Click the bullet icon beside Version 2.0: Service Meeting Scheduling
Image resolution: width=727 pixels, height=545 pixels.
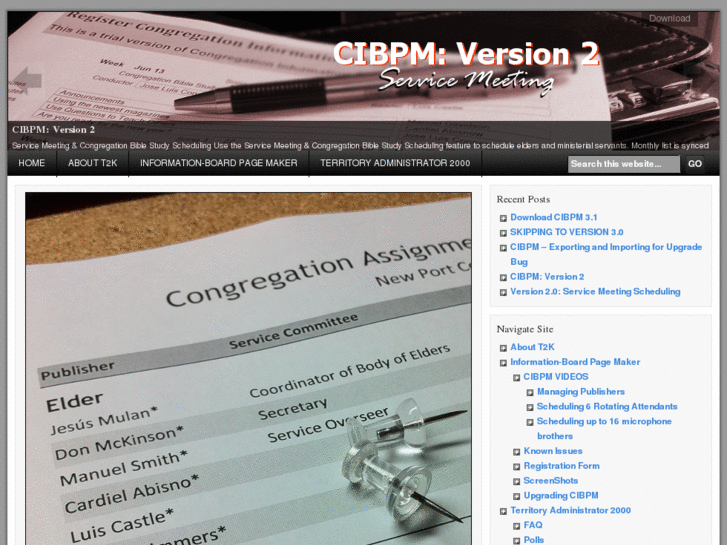coord(503,292)
